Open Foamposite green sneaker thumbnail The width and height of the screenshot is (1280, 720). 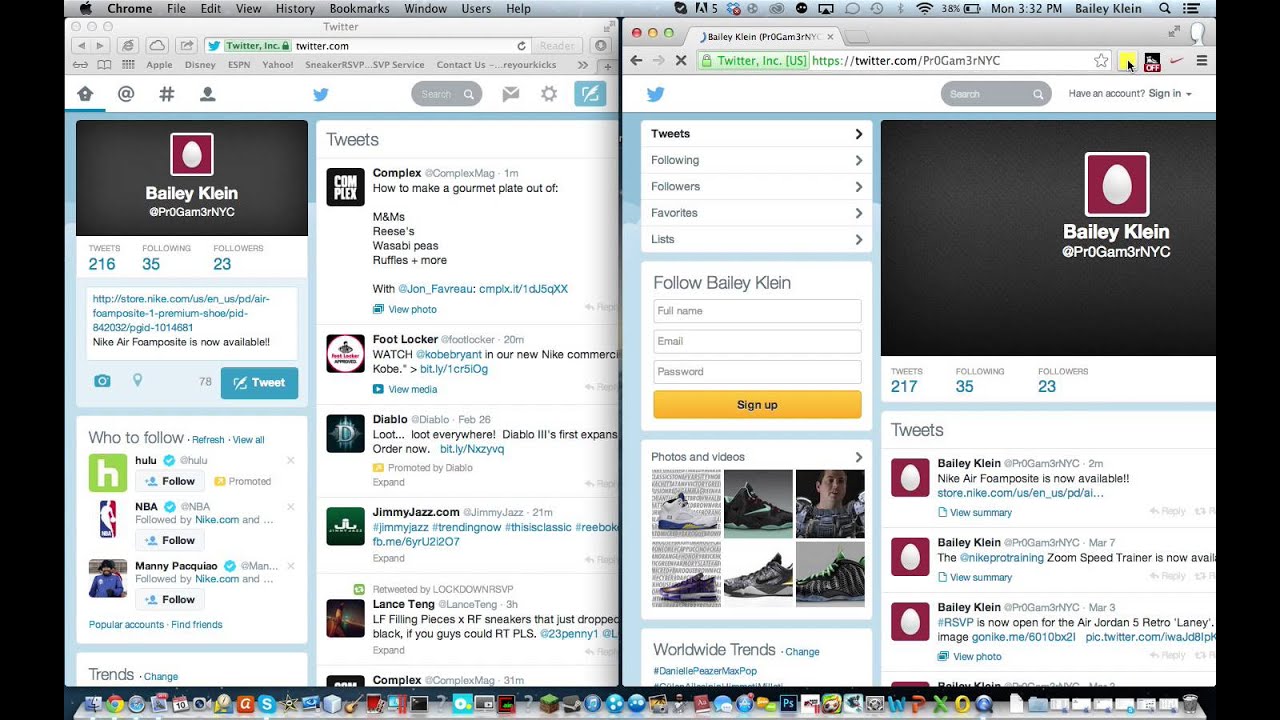[x=829, y=573]
